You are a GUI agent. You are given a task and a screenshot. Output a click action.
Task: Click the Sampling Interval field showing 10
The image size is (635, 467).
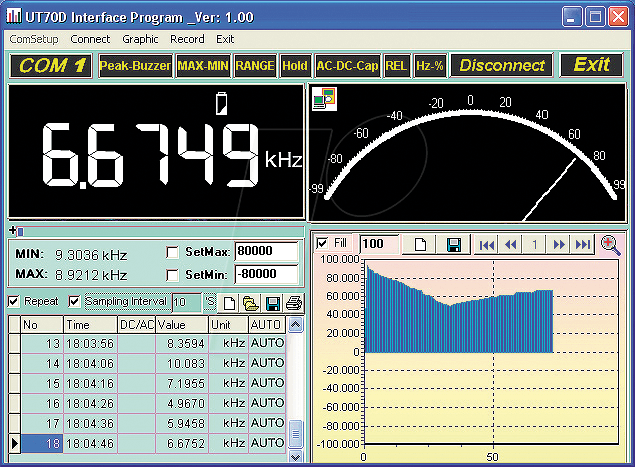[x=187, y=303]
